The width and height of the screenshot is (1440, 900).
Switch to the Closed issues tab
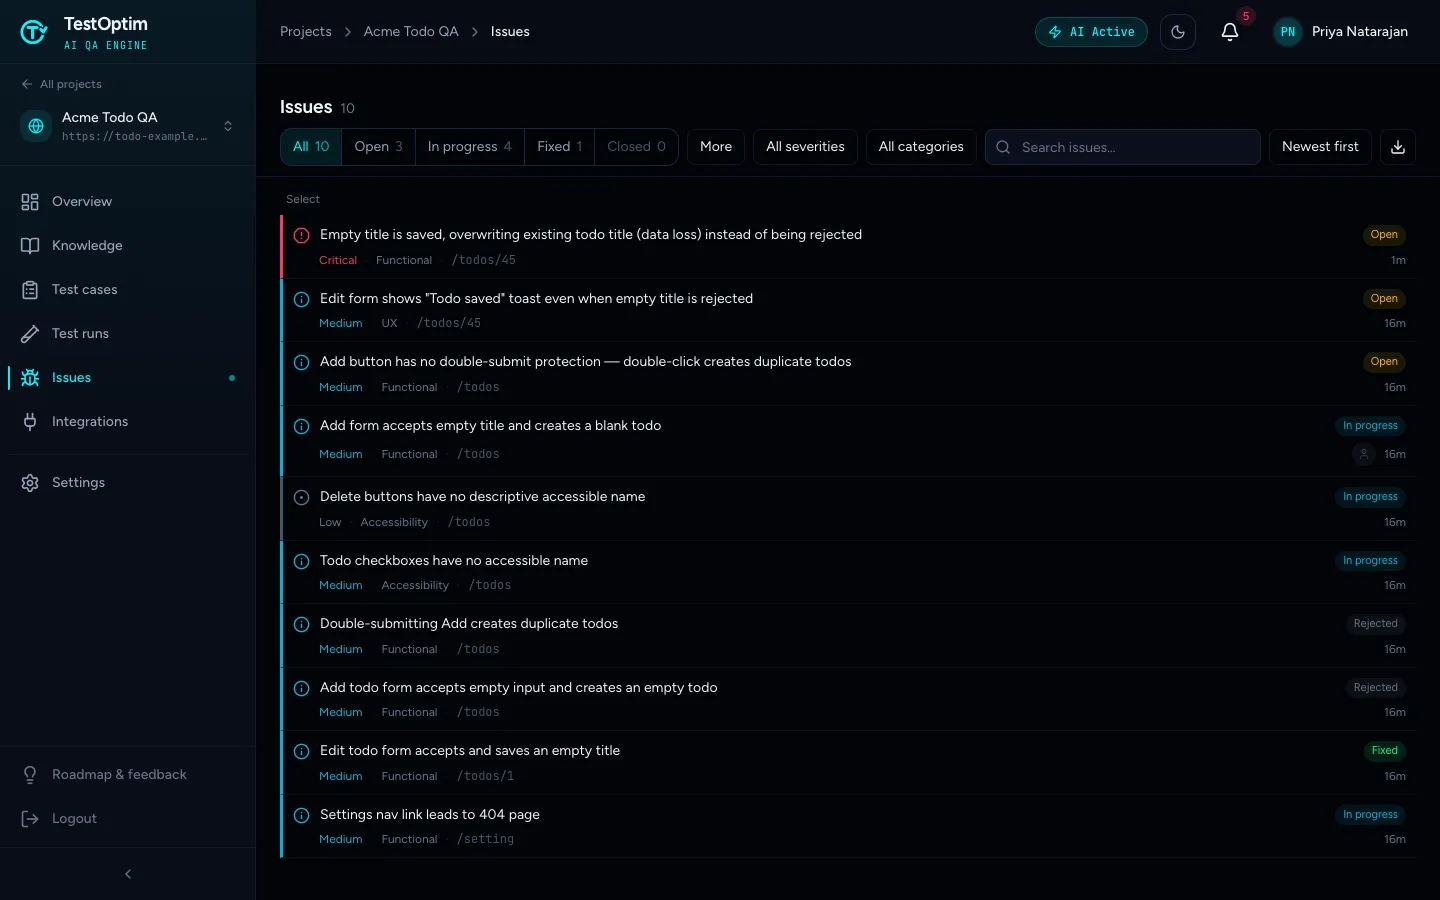[x=636, y=147]
